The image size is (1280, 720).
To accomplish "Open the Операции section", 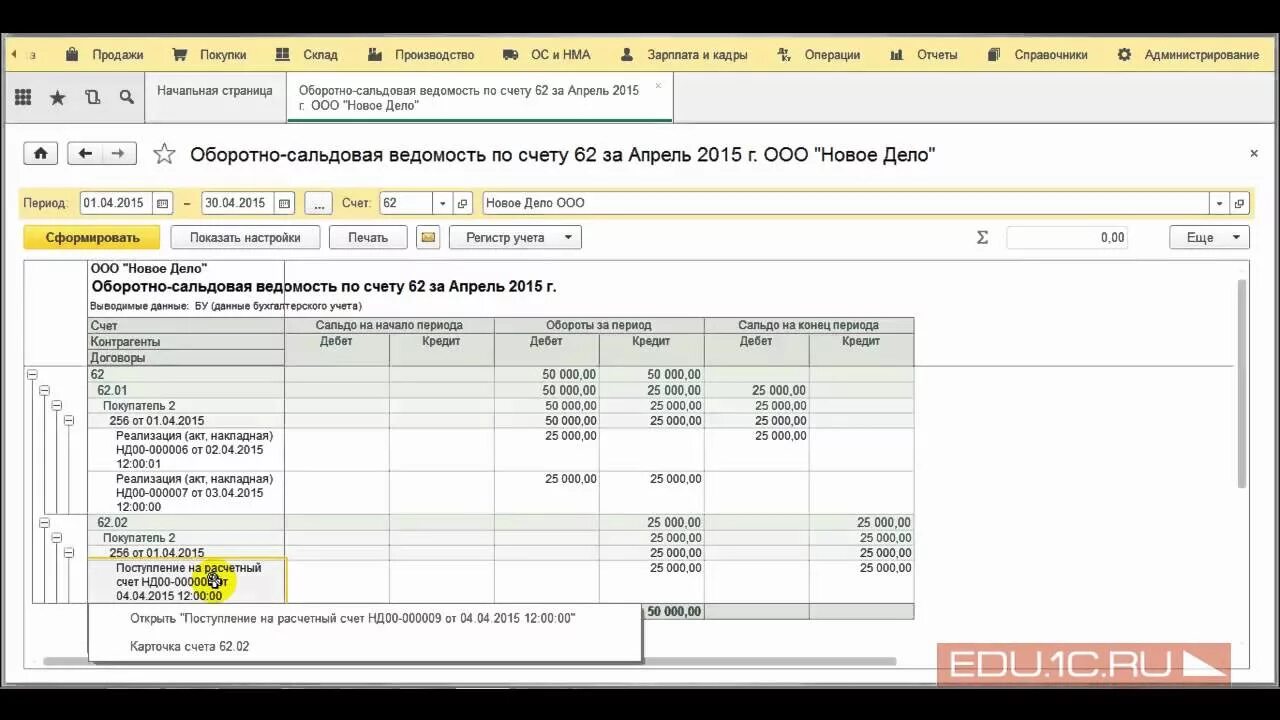I will (x=819, y=55).
